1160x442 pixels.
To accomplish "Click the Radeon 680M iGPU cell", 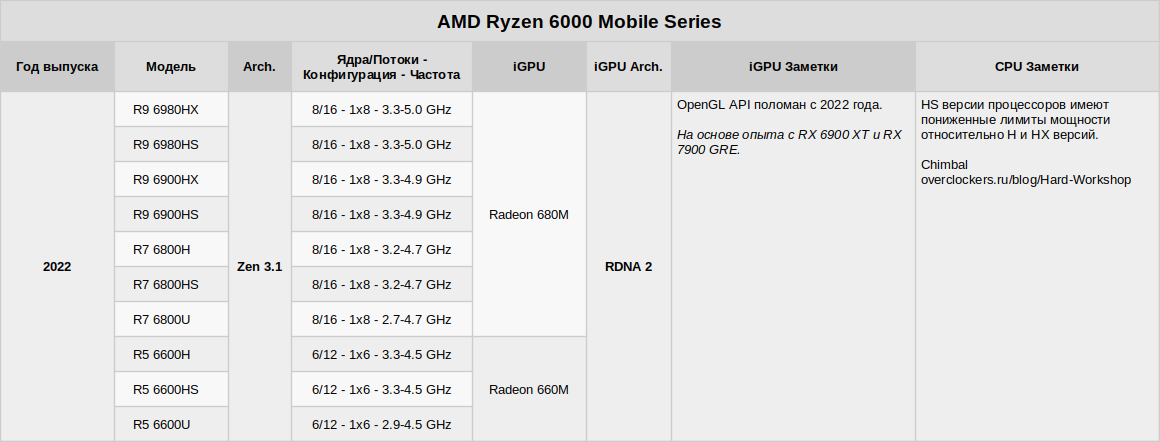I will pyautogui.click(x=529, y=215).
